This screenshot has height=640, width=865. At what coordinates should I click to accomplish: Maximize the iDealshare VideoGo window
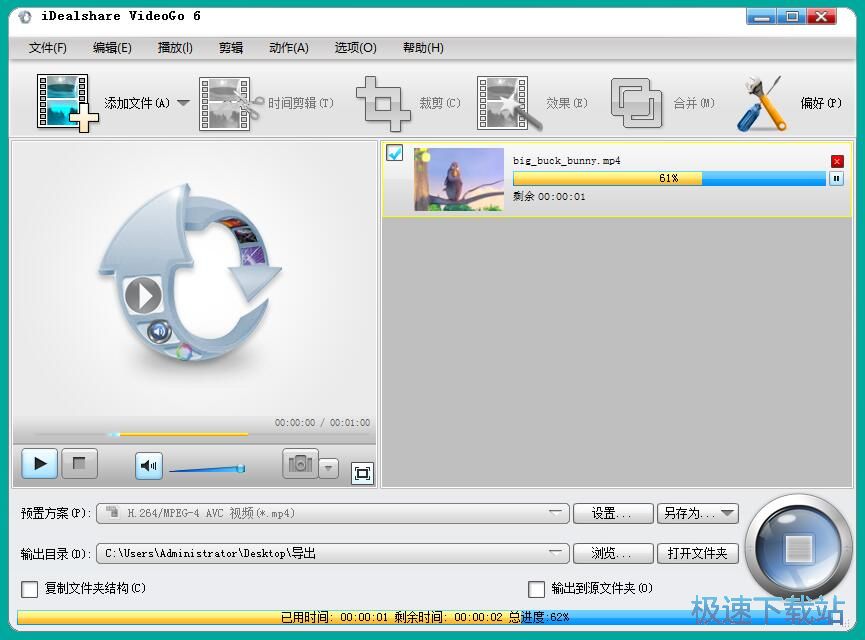click(x=792, y=17)
